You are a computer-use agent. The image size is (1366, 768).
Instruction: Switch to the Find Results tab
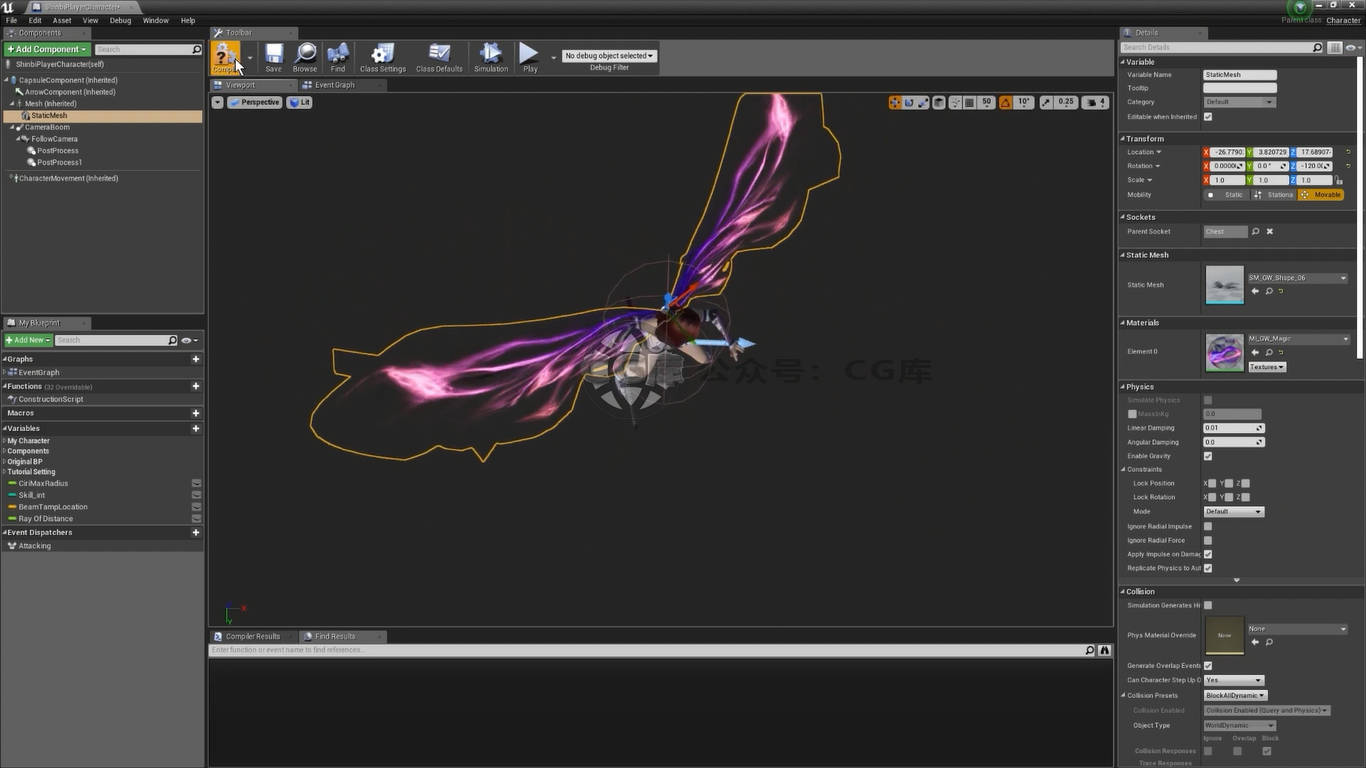click(335, 636)
